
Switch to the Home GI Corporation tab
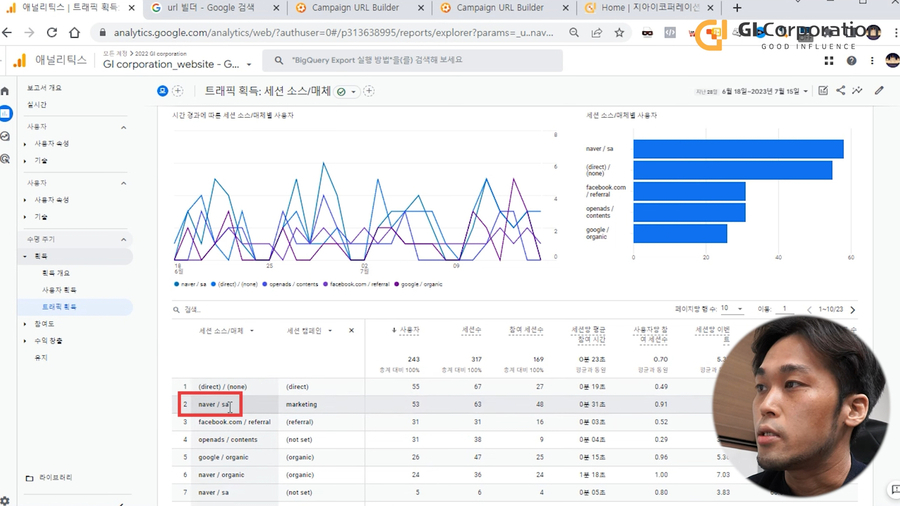point(649,8)
